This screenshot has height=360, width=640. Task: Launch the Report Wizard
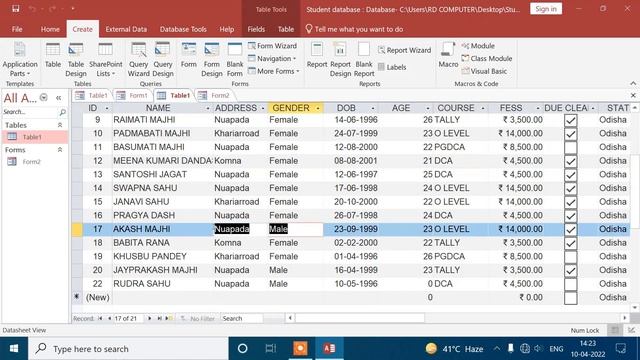pos(404,50)
